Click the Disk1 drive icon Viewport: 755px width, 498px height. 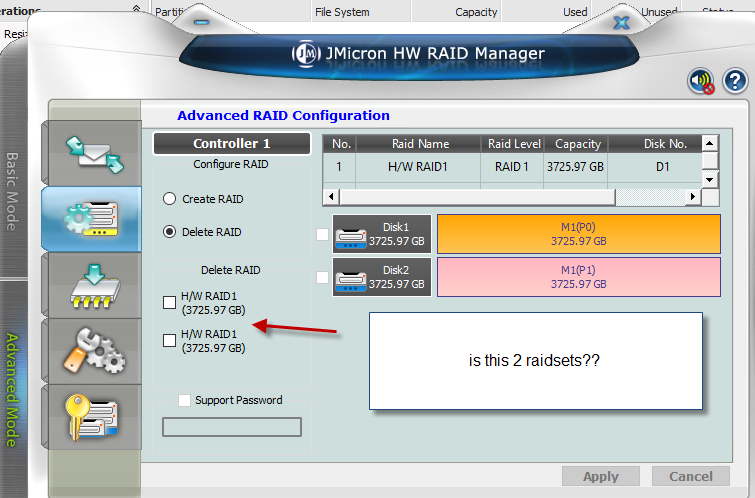coord(351,238)
